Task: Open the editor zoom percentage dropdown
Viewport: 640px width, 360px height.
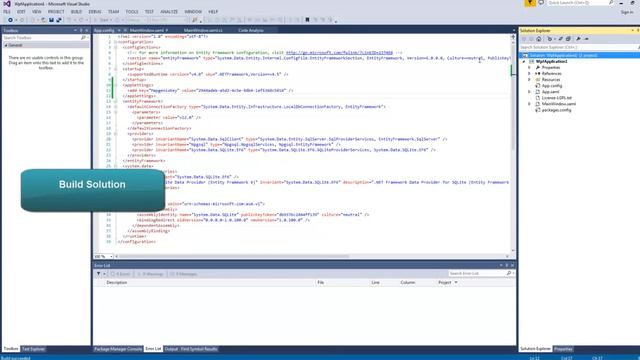Action: coord(111,257)
